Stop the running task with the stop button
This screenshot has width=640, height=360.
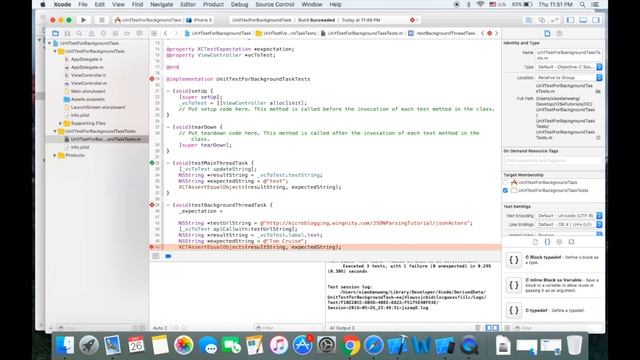(102, 20)
